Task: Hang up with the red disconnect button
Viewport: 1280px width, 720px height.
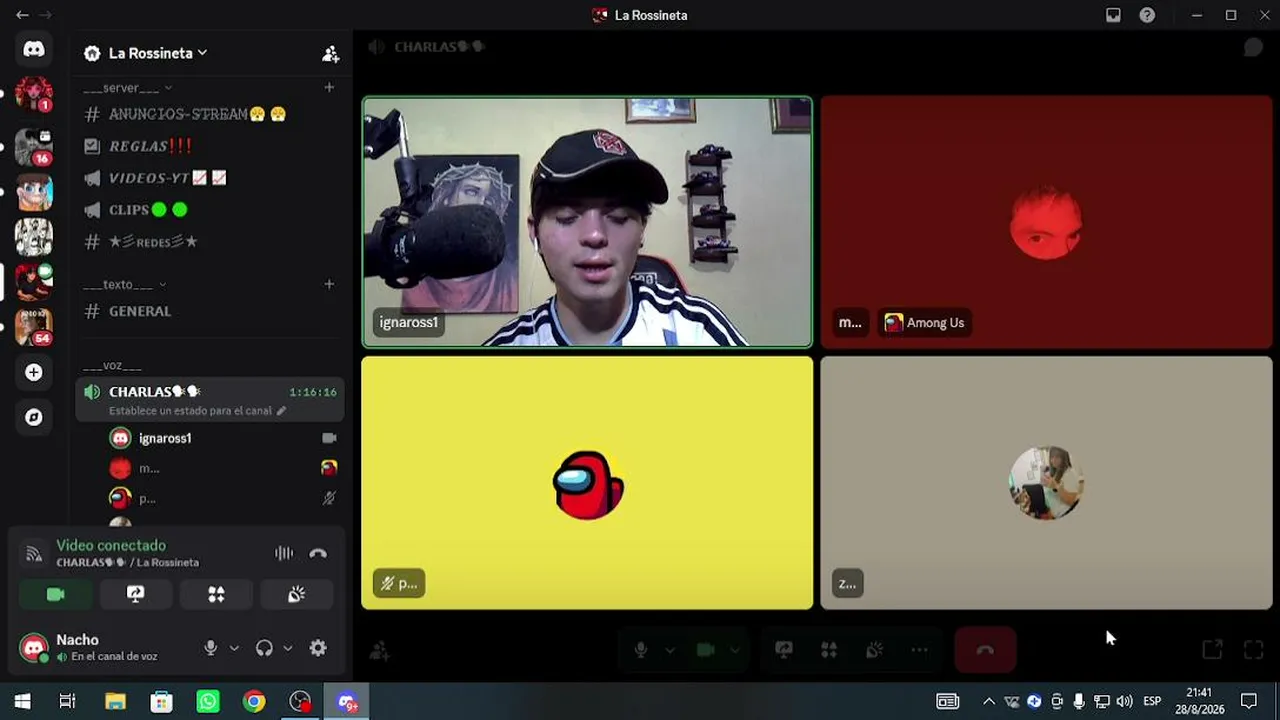Action: pyautogui.click(x=985, y=650)
